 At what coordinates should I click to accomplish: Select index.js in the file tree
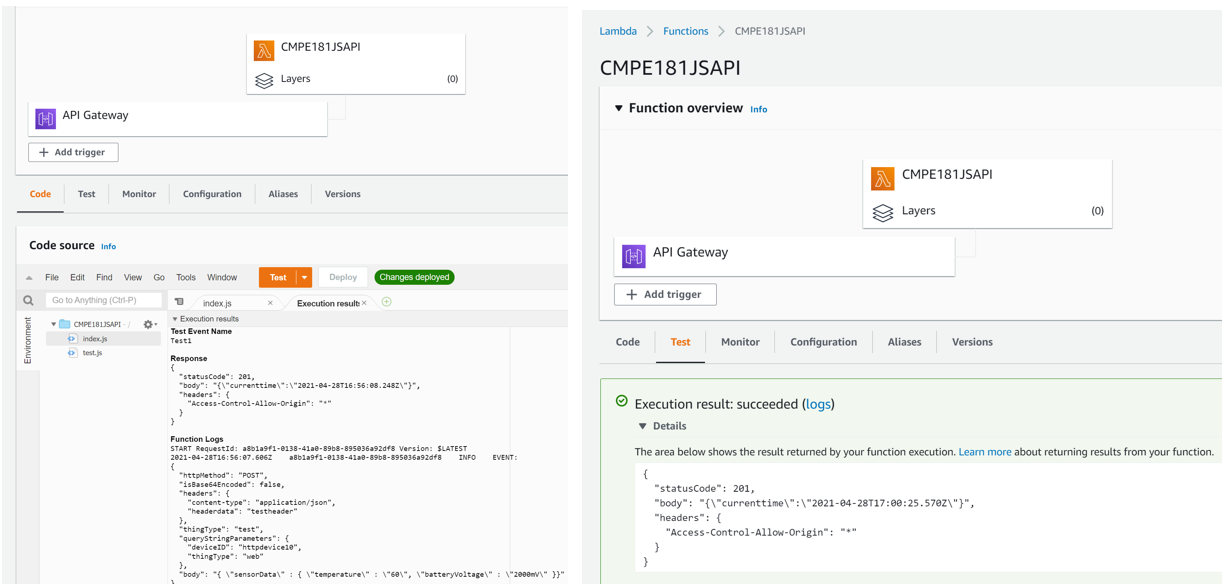pyautogui.click(x=95, y=339)
